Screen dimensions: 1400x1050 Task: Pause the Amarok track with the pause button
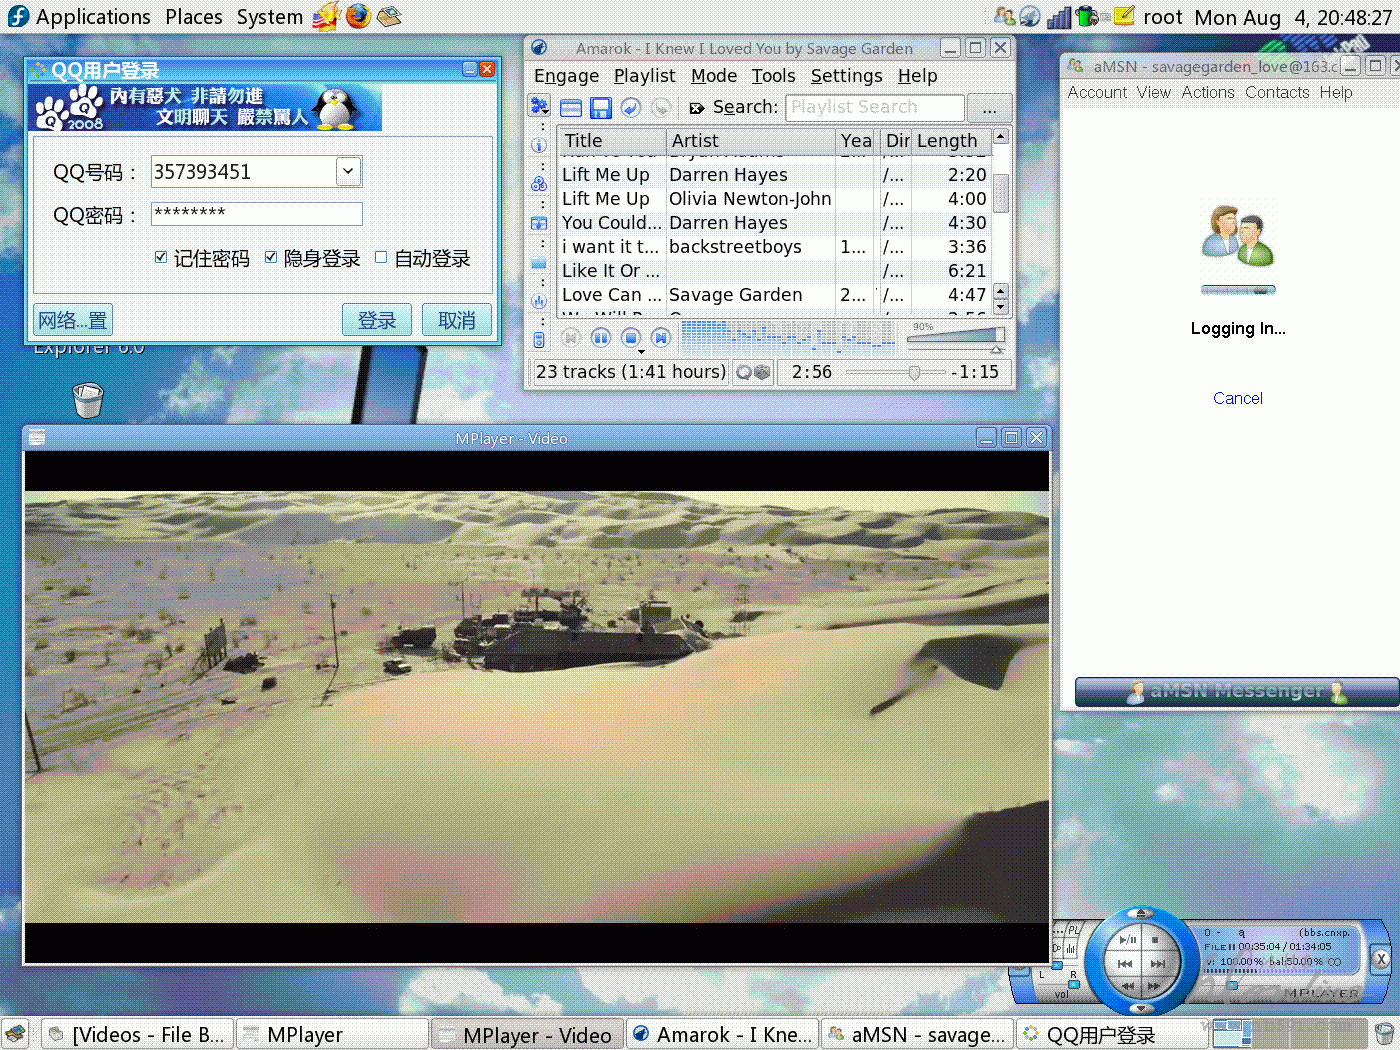(601, 338)
